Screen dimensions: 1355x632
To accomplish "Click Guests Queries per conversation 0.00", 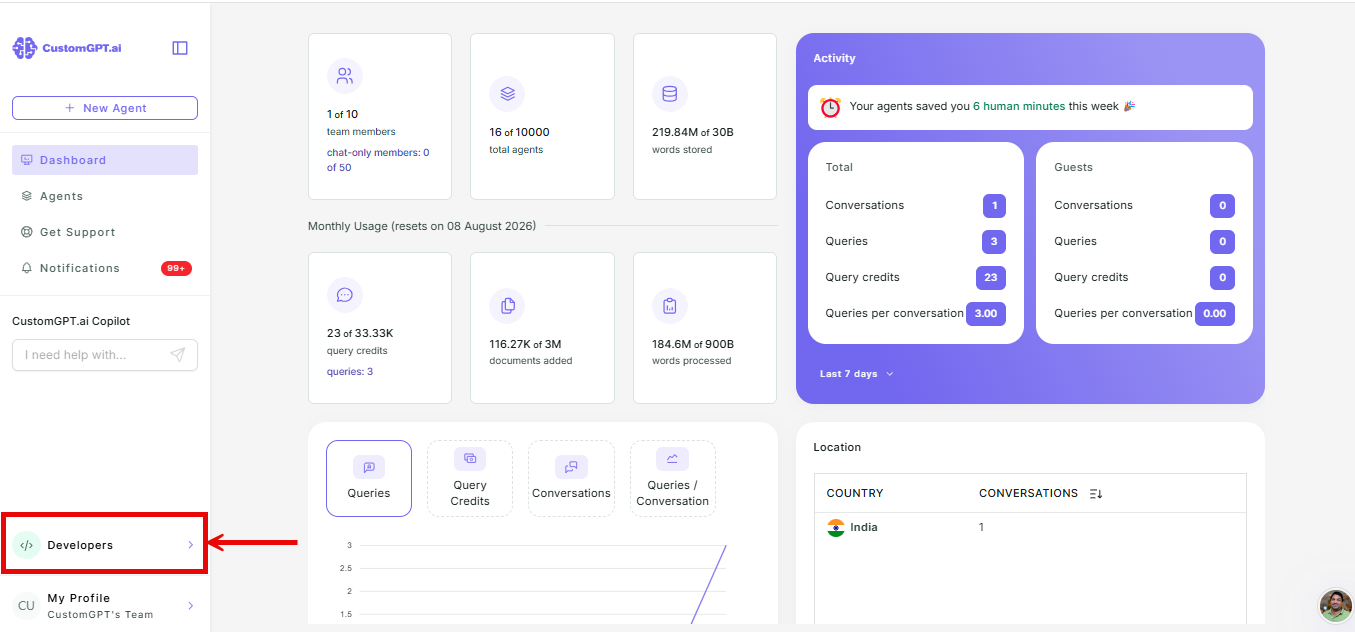I will (1215, 314).
